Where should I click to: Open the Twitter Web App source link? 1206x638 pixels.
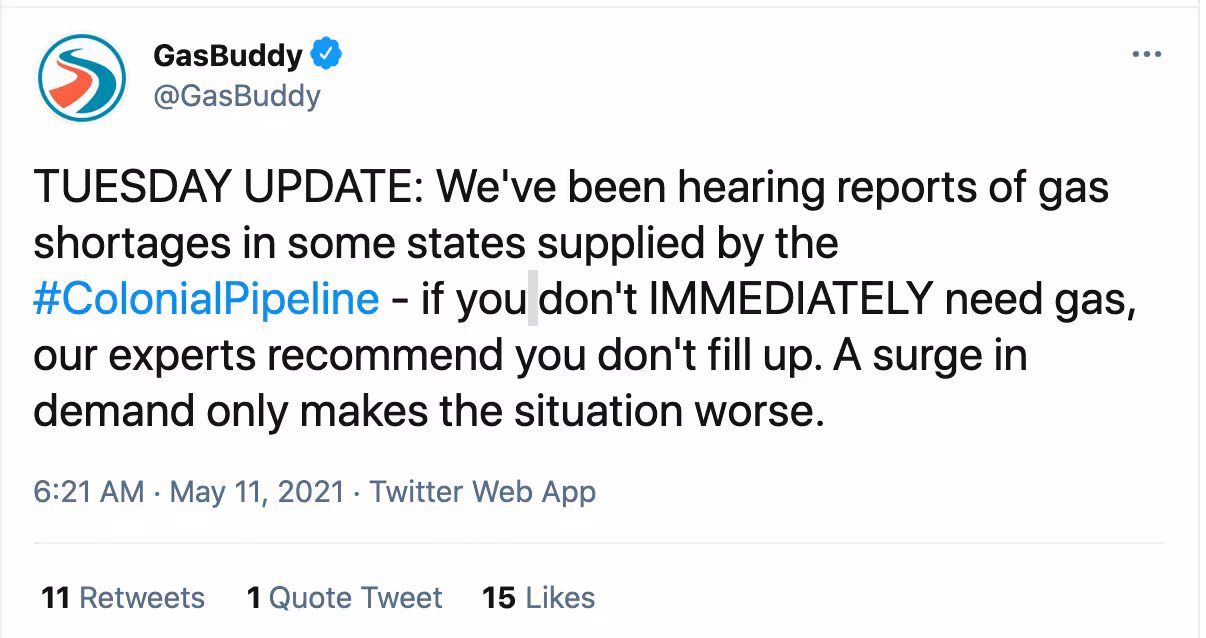coord(483,492)
